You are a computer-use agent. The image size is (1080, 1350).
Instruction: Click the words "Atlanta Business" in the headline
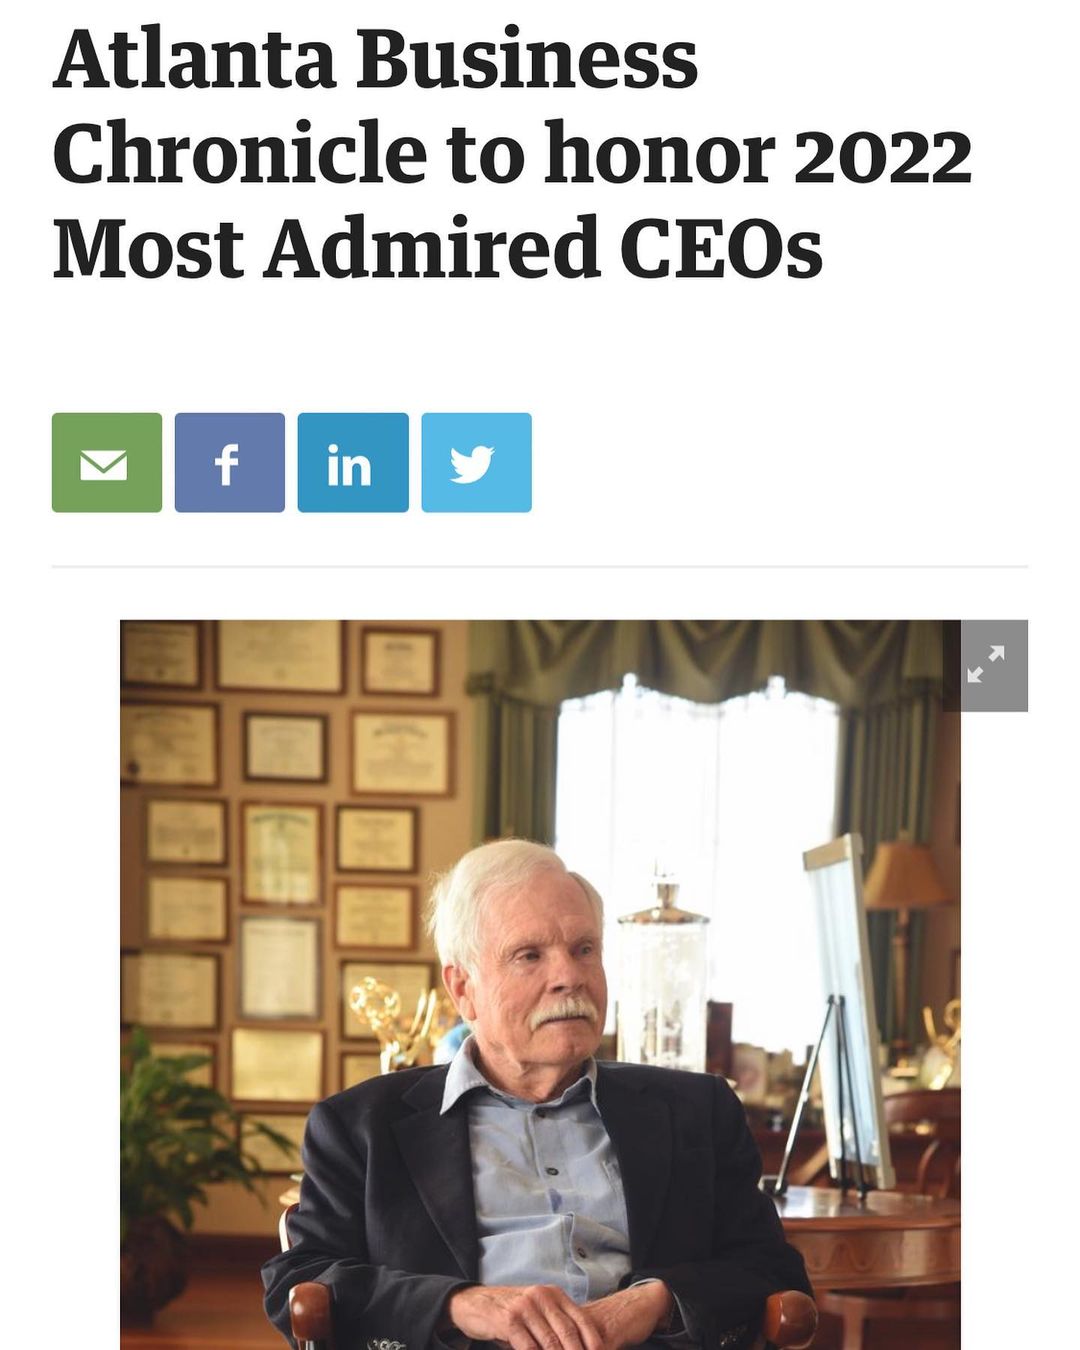pos(376,60)
